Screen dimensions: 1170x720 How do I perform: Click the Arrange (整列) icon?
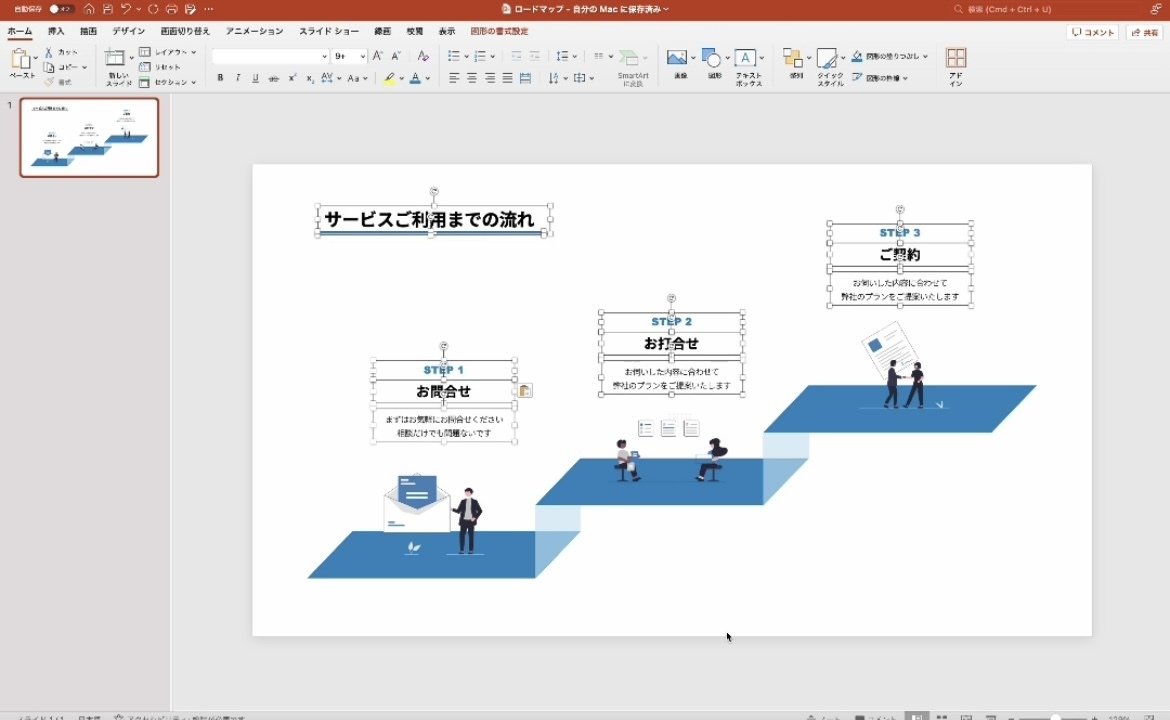point(791,58)
